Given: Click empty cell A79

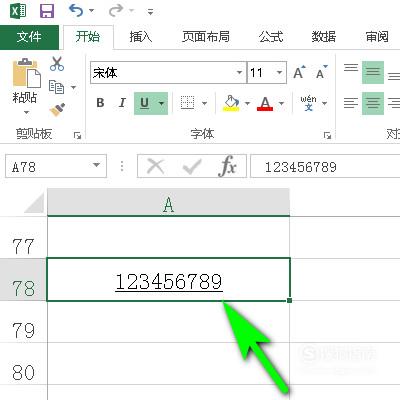Looking at the screenshot, I should coord(168,322).
